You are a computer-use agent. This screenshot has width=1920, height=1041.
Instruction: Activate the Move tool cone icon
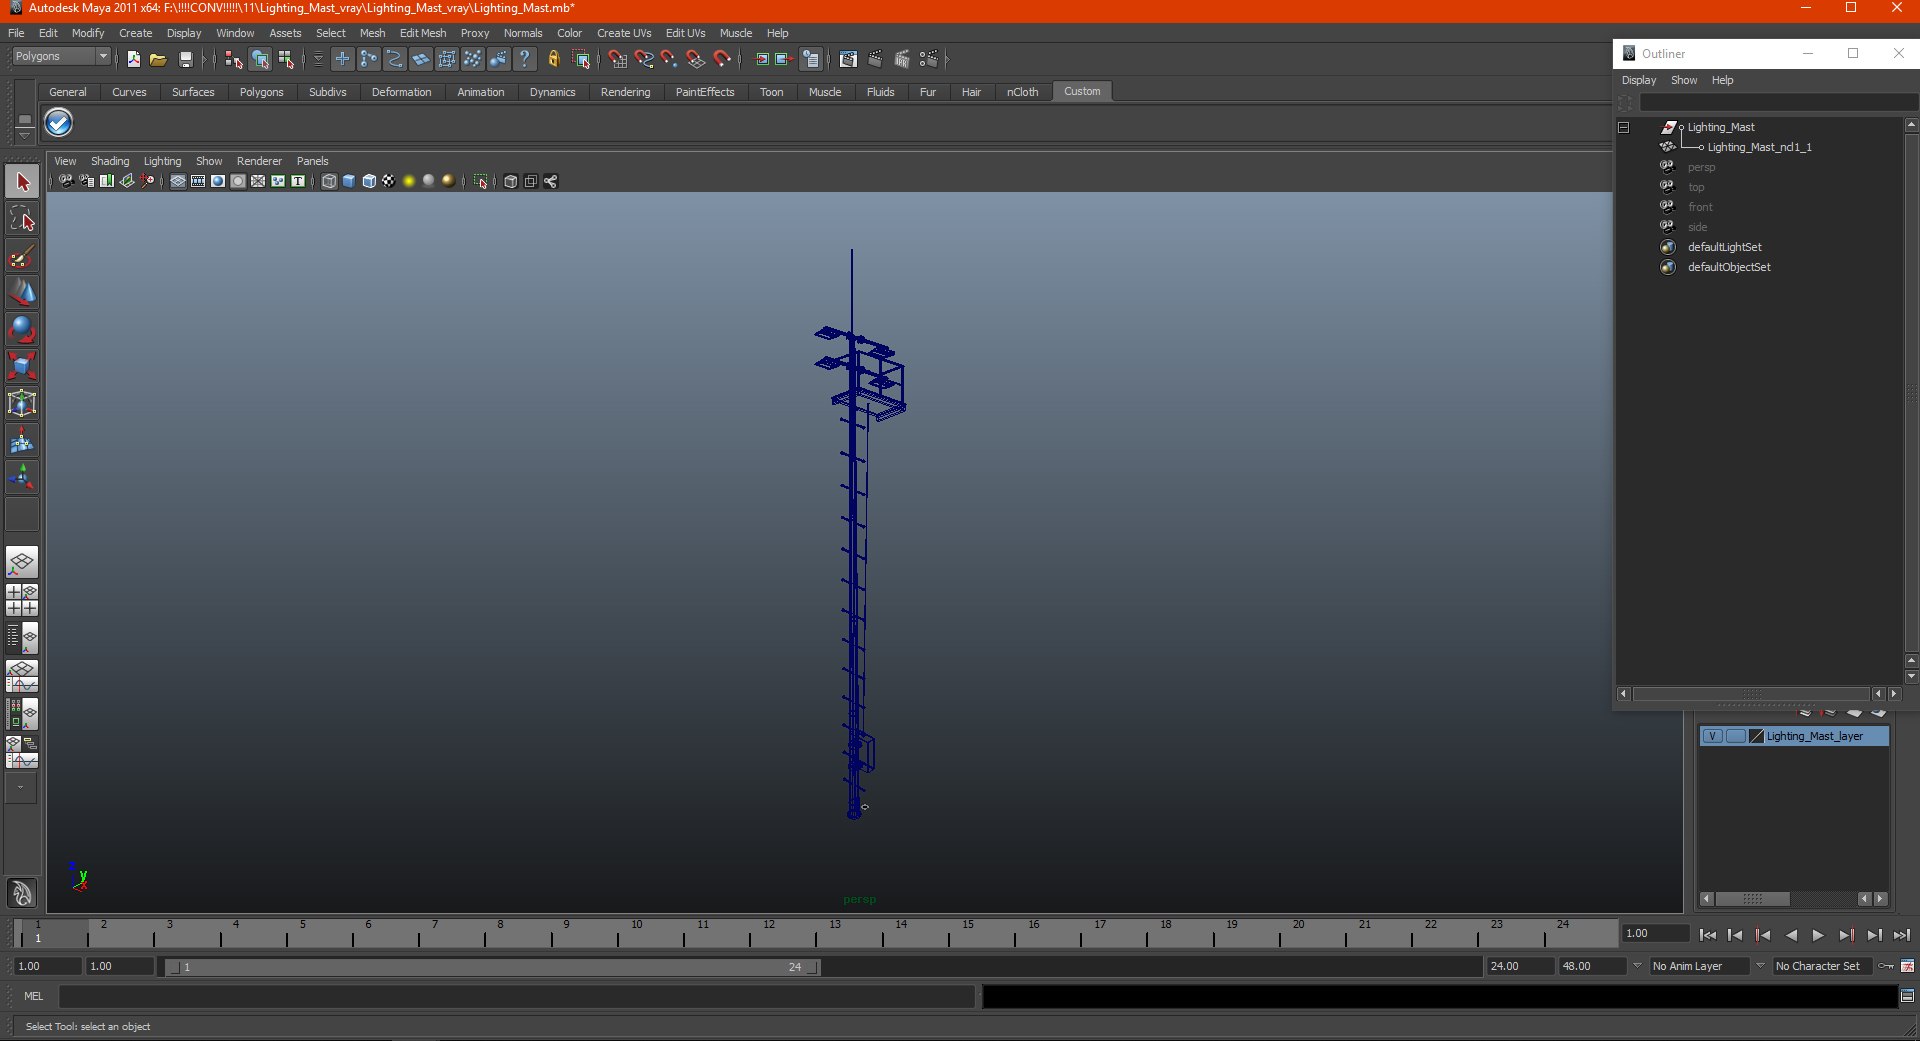coord(22,292)
